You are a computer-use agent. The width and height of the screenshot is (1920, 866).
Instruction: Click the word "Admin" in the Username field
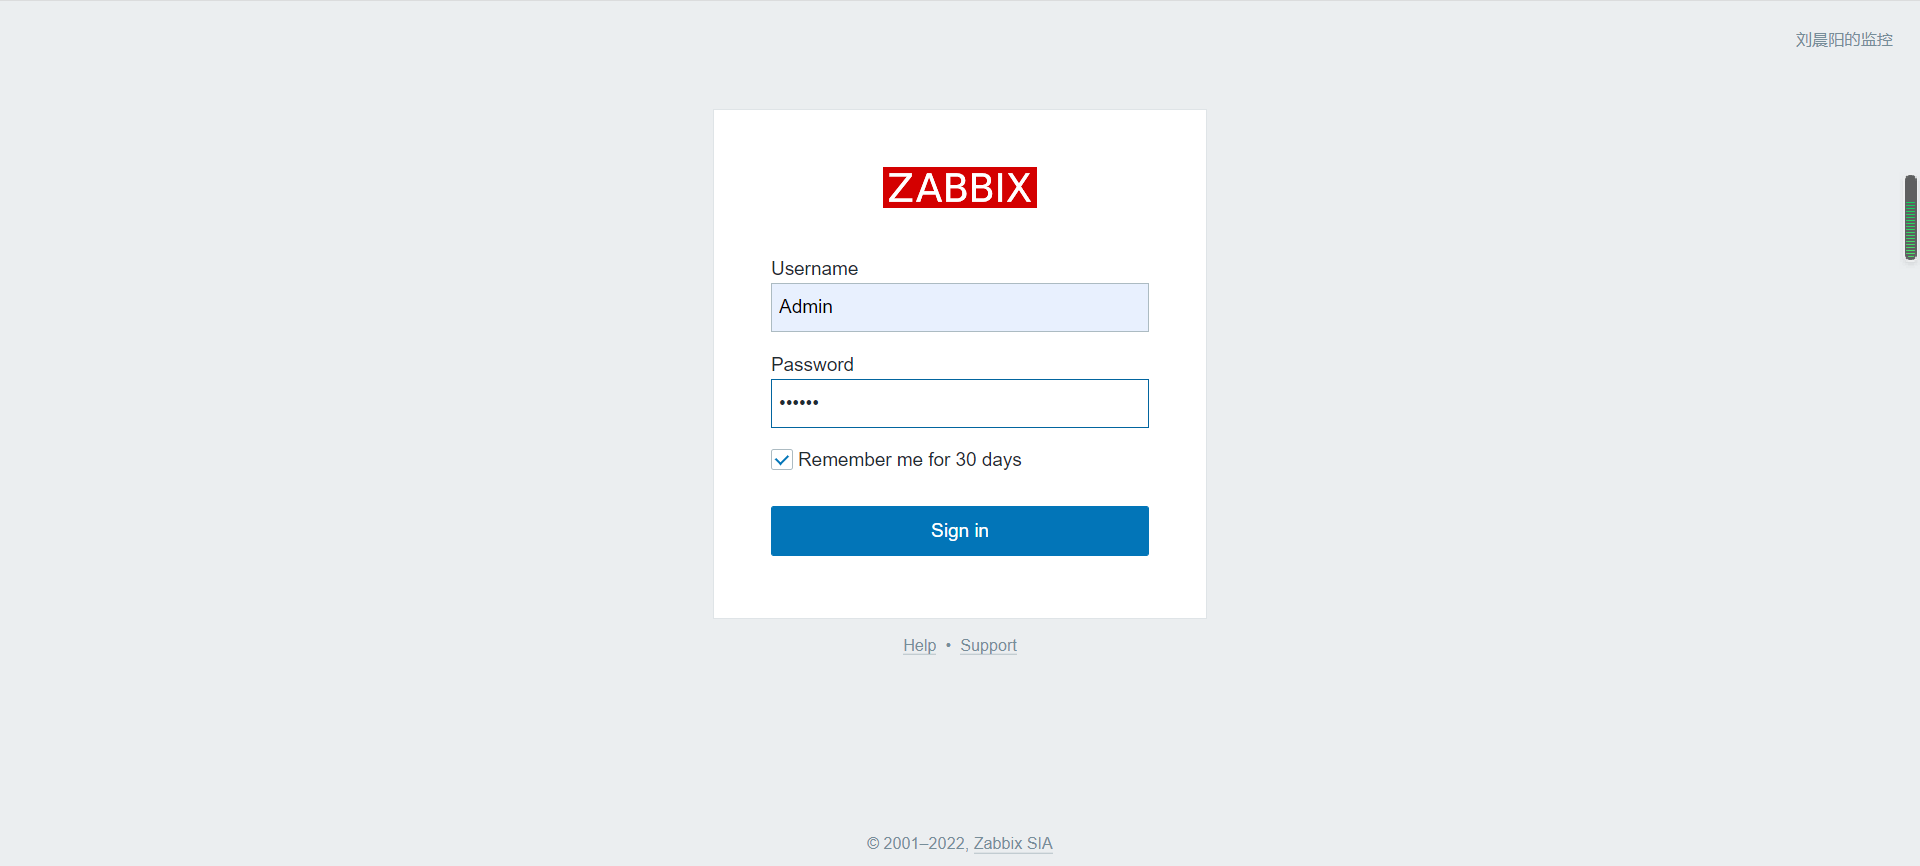point(806,307)
